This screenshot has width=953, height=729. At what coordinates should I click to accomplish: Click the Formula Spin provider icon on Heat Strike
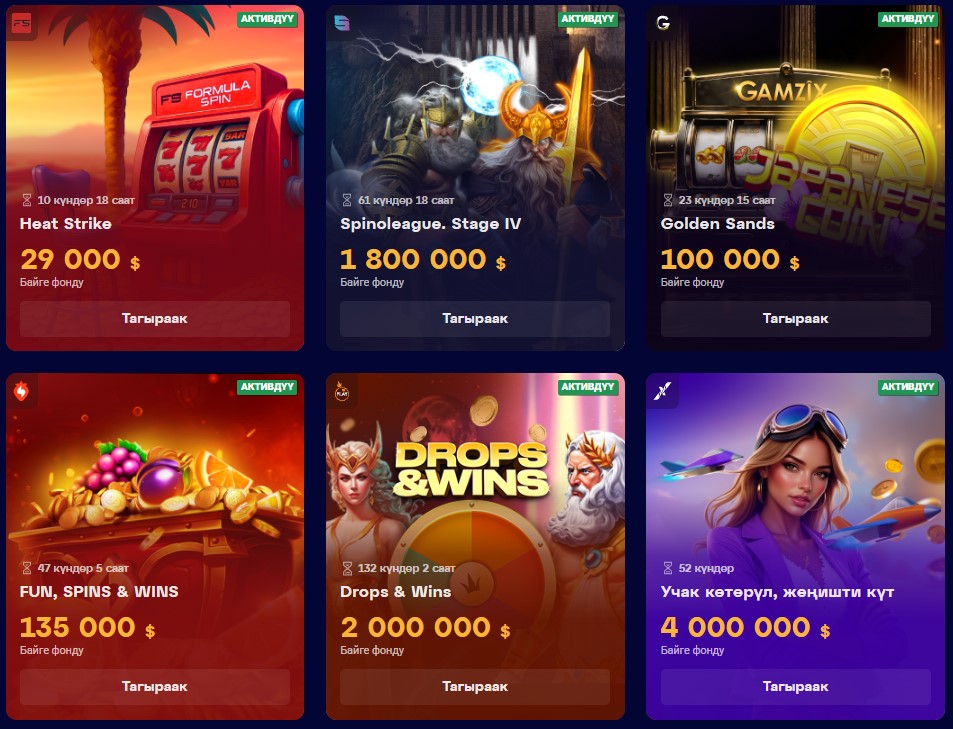22,24
